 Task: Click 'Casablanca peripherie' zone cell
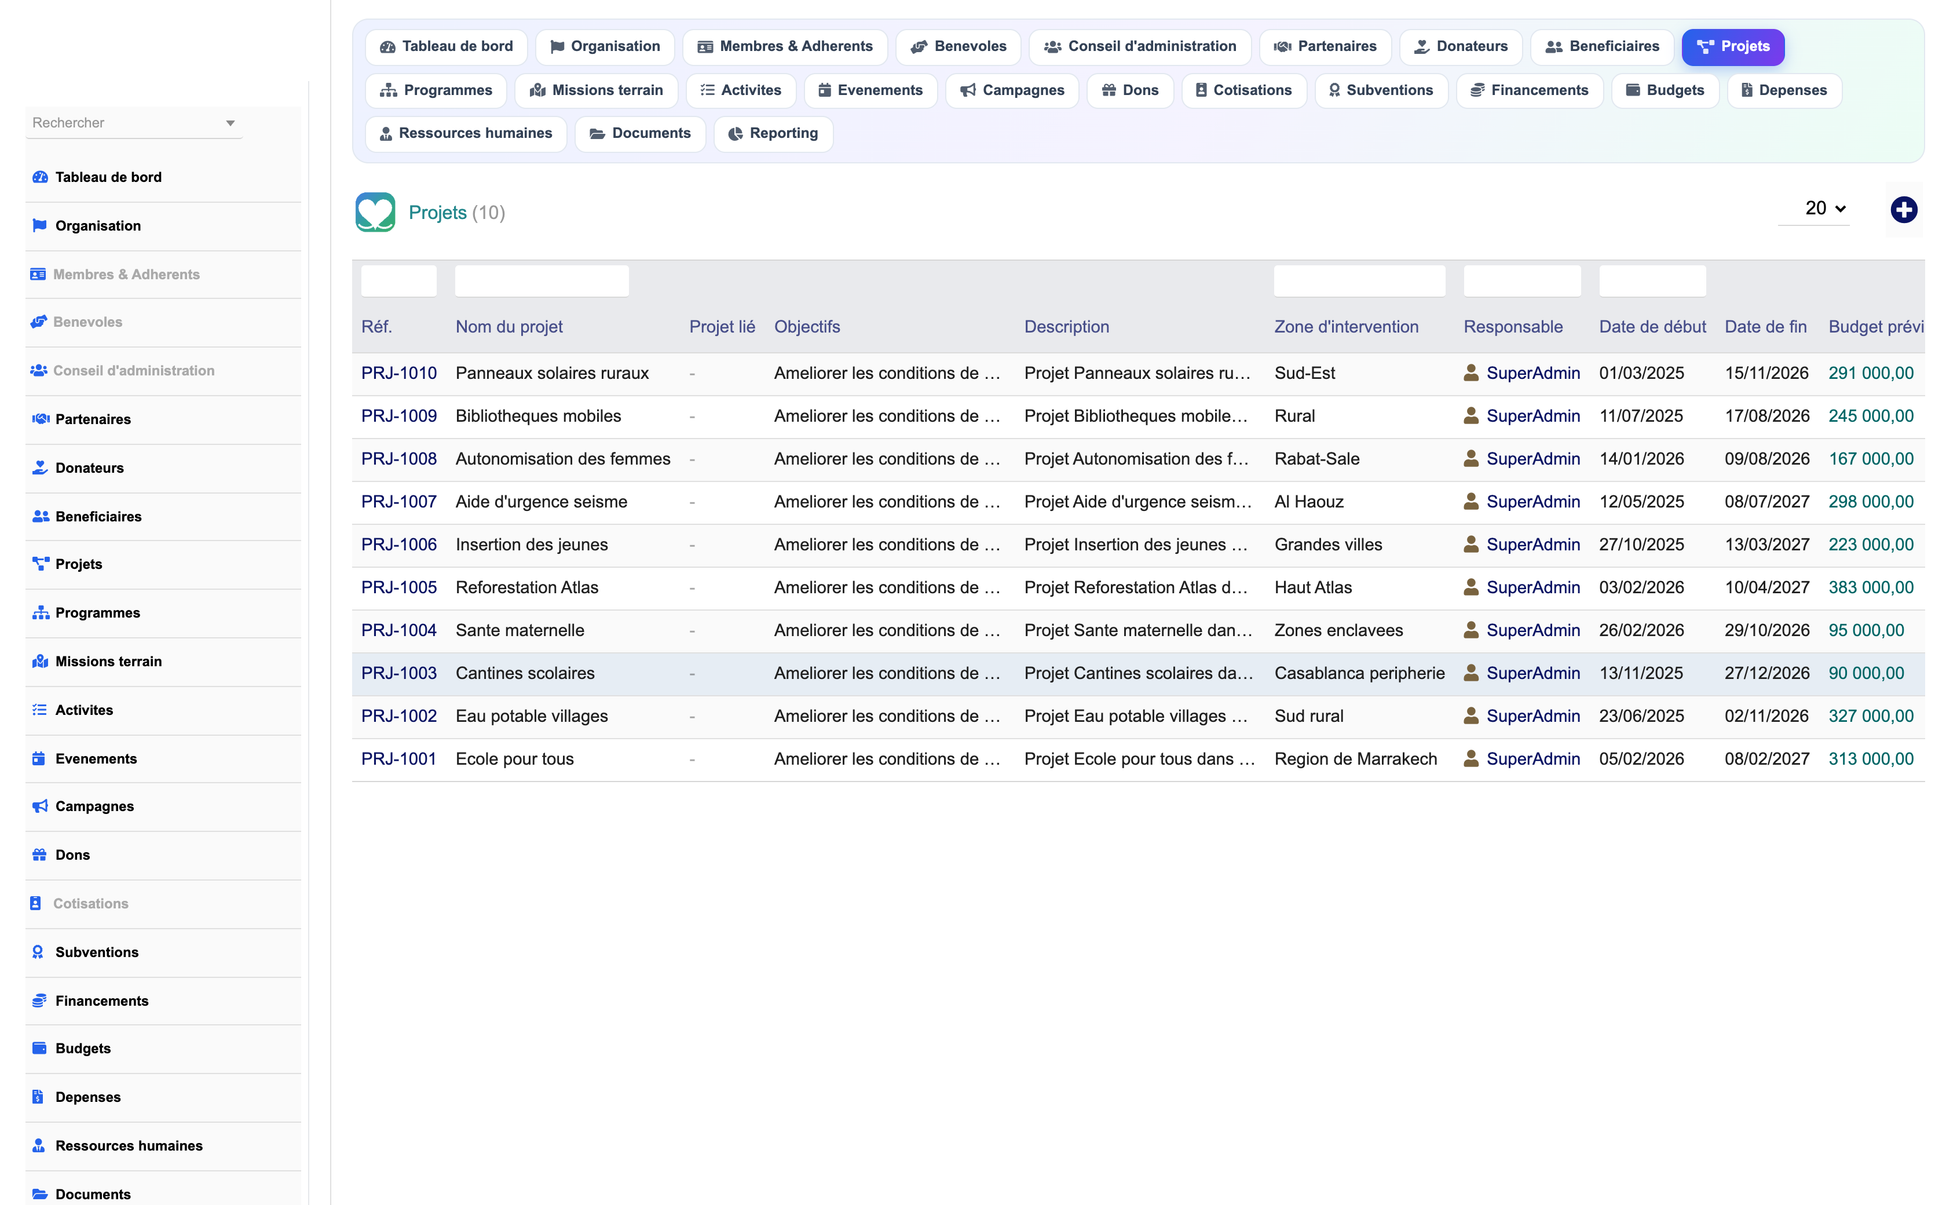pyautogui.click(x=1359, y=674)
